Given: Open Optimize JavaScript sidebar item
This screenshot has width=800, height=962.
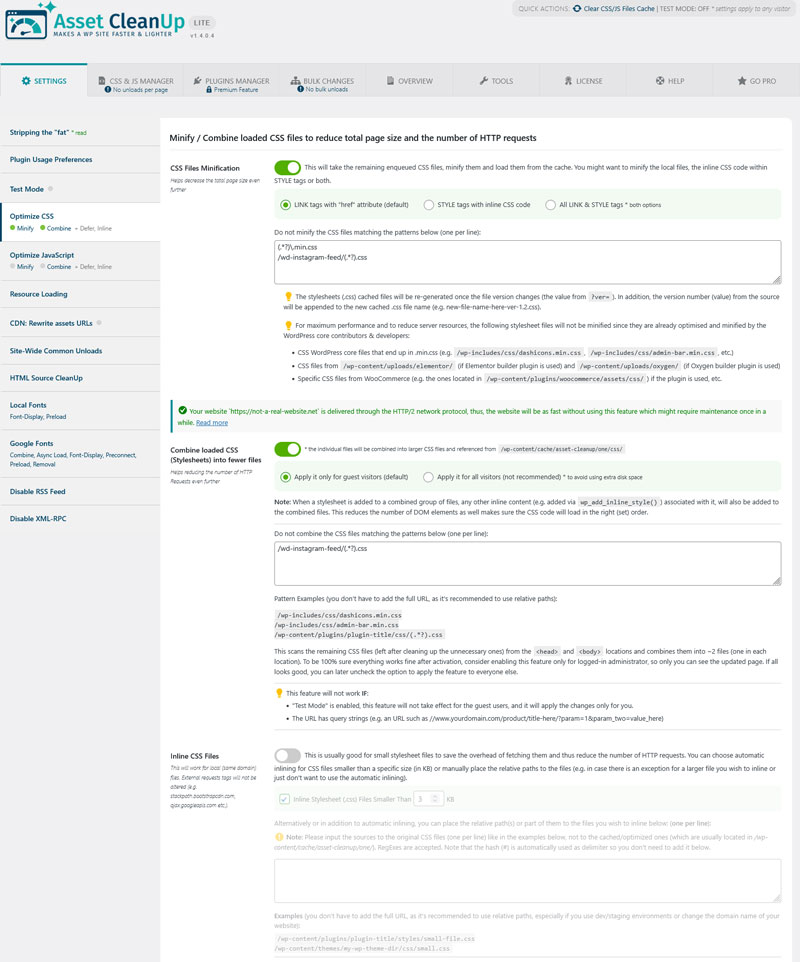Looking at the screenshot, I should point(80,261).
